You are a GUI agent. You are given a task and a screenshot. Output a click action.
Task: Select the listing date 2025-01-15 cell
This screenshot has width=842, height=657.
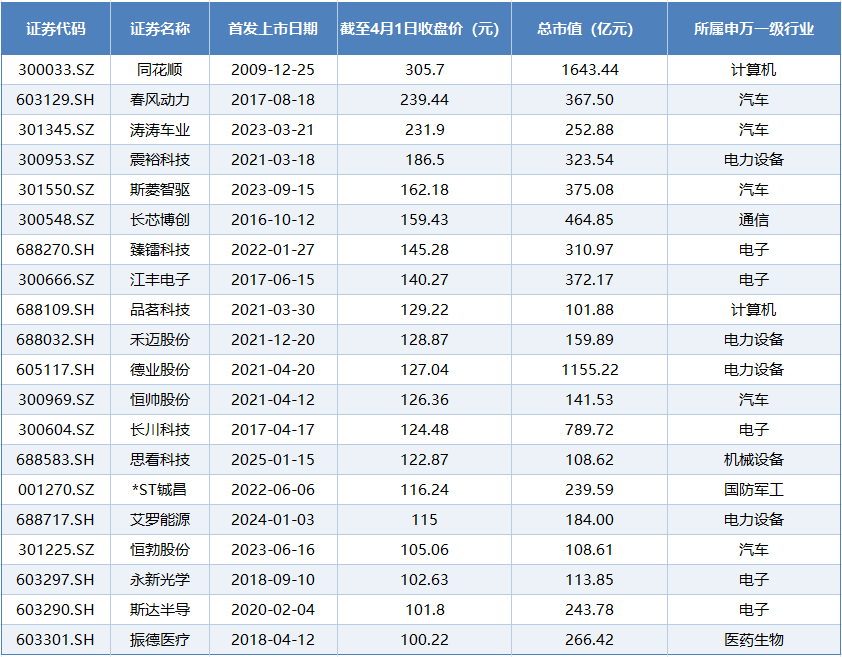click(x=273, y=460)
